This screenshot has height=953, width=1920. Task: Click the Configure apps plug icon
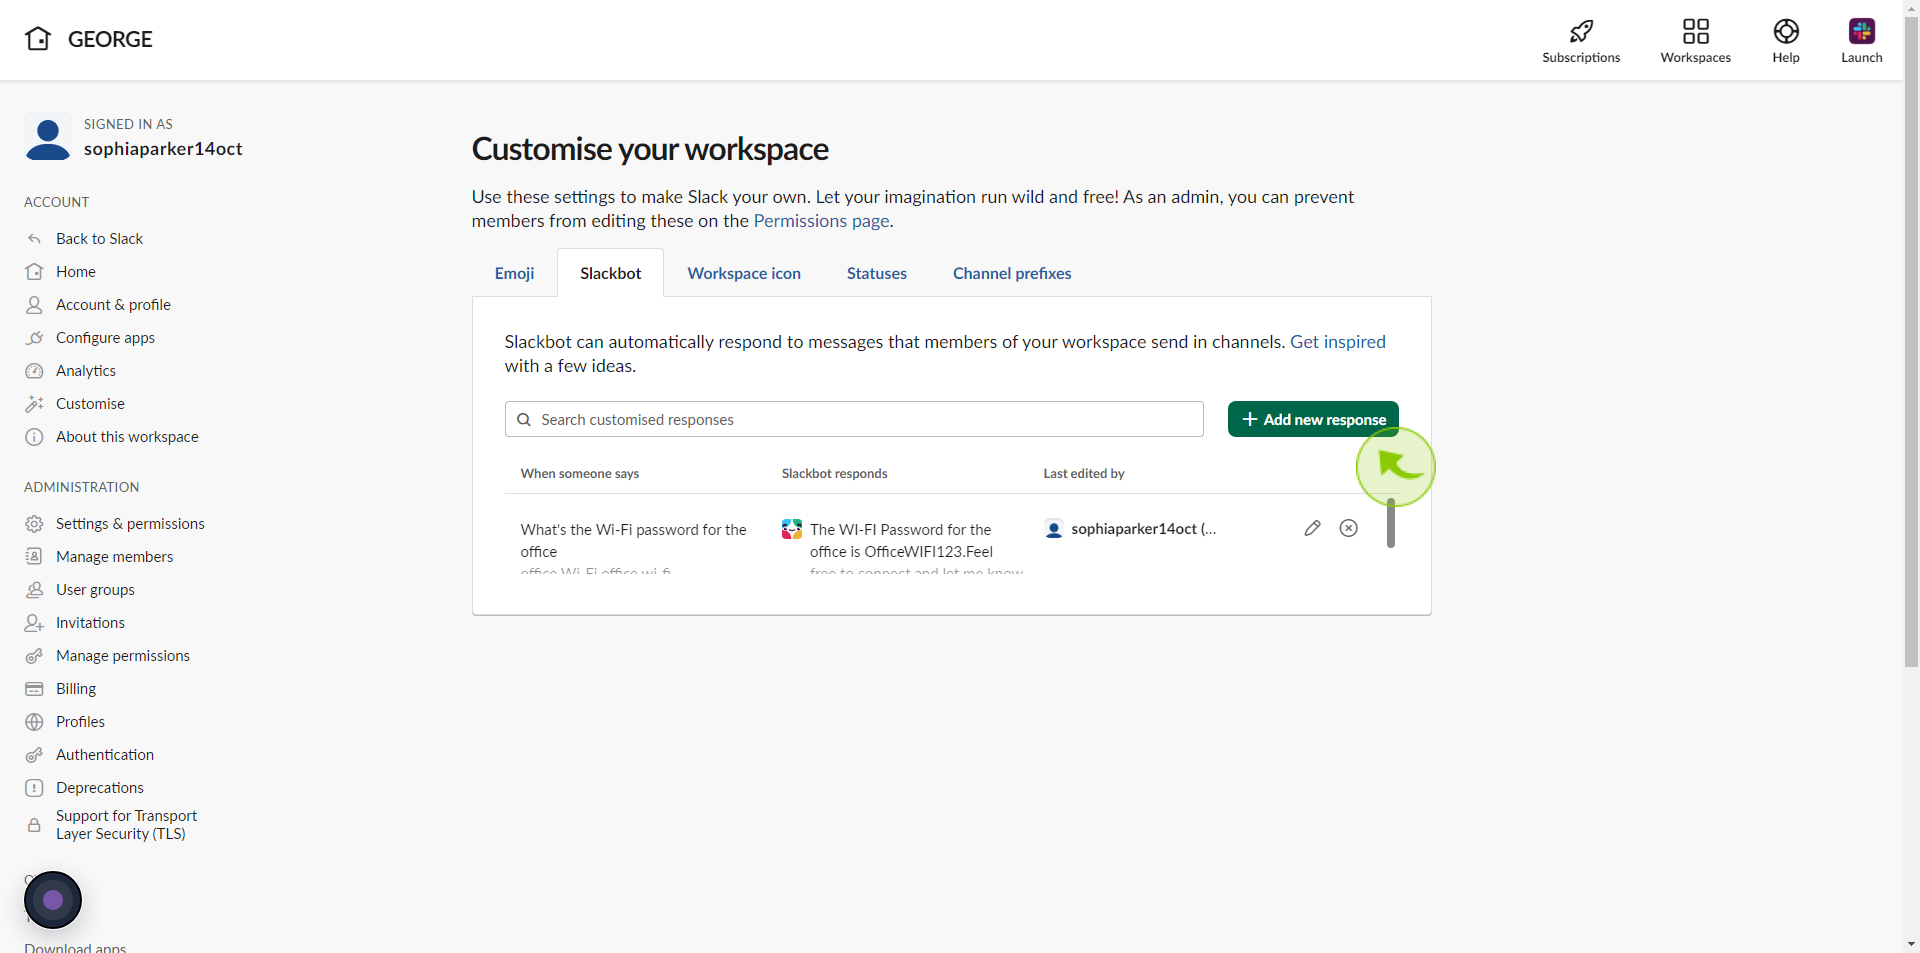coord(34,338)
